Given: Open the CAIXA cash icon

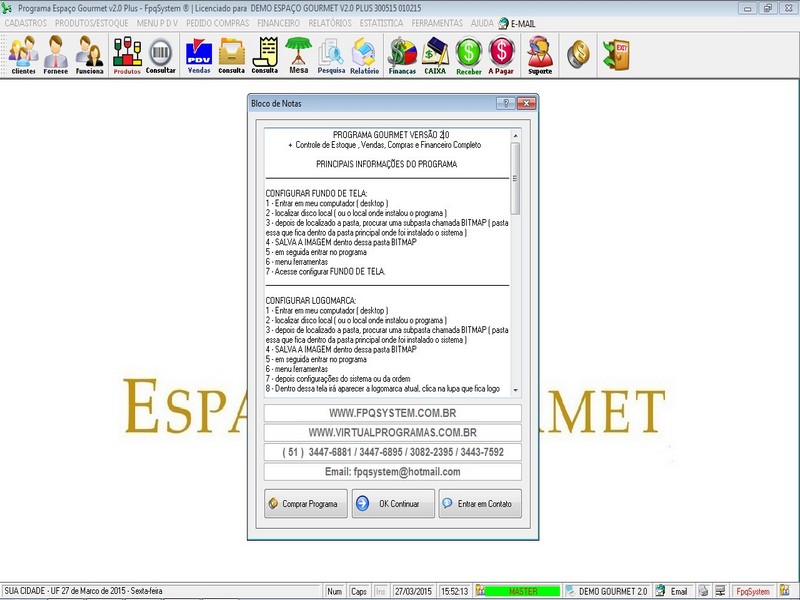Looking at the screenshot, I should pos(435,56).
